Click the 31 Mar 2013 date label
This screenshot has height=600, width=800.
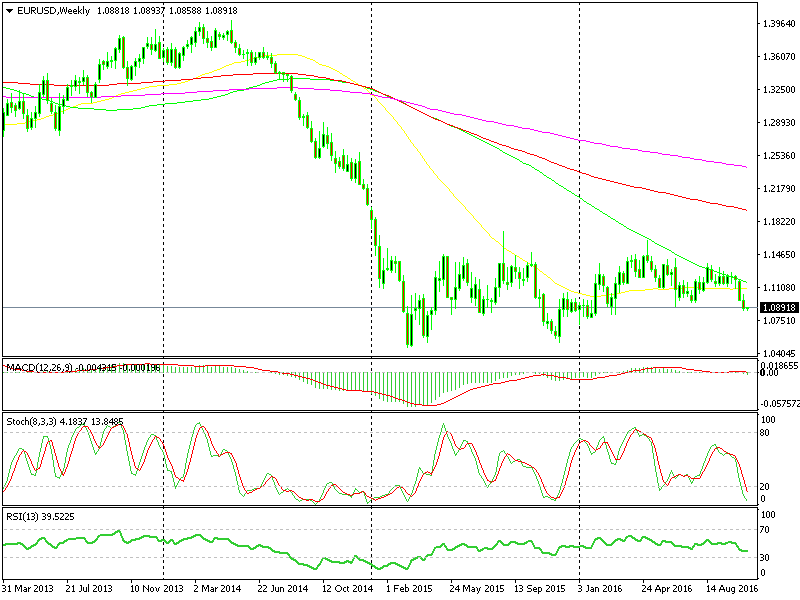click(28, 588)
